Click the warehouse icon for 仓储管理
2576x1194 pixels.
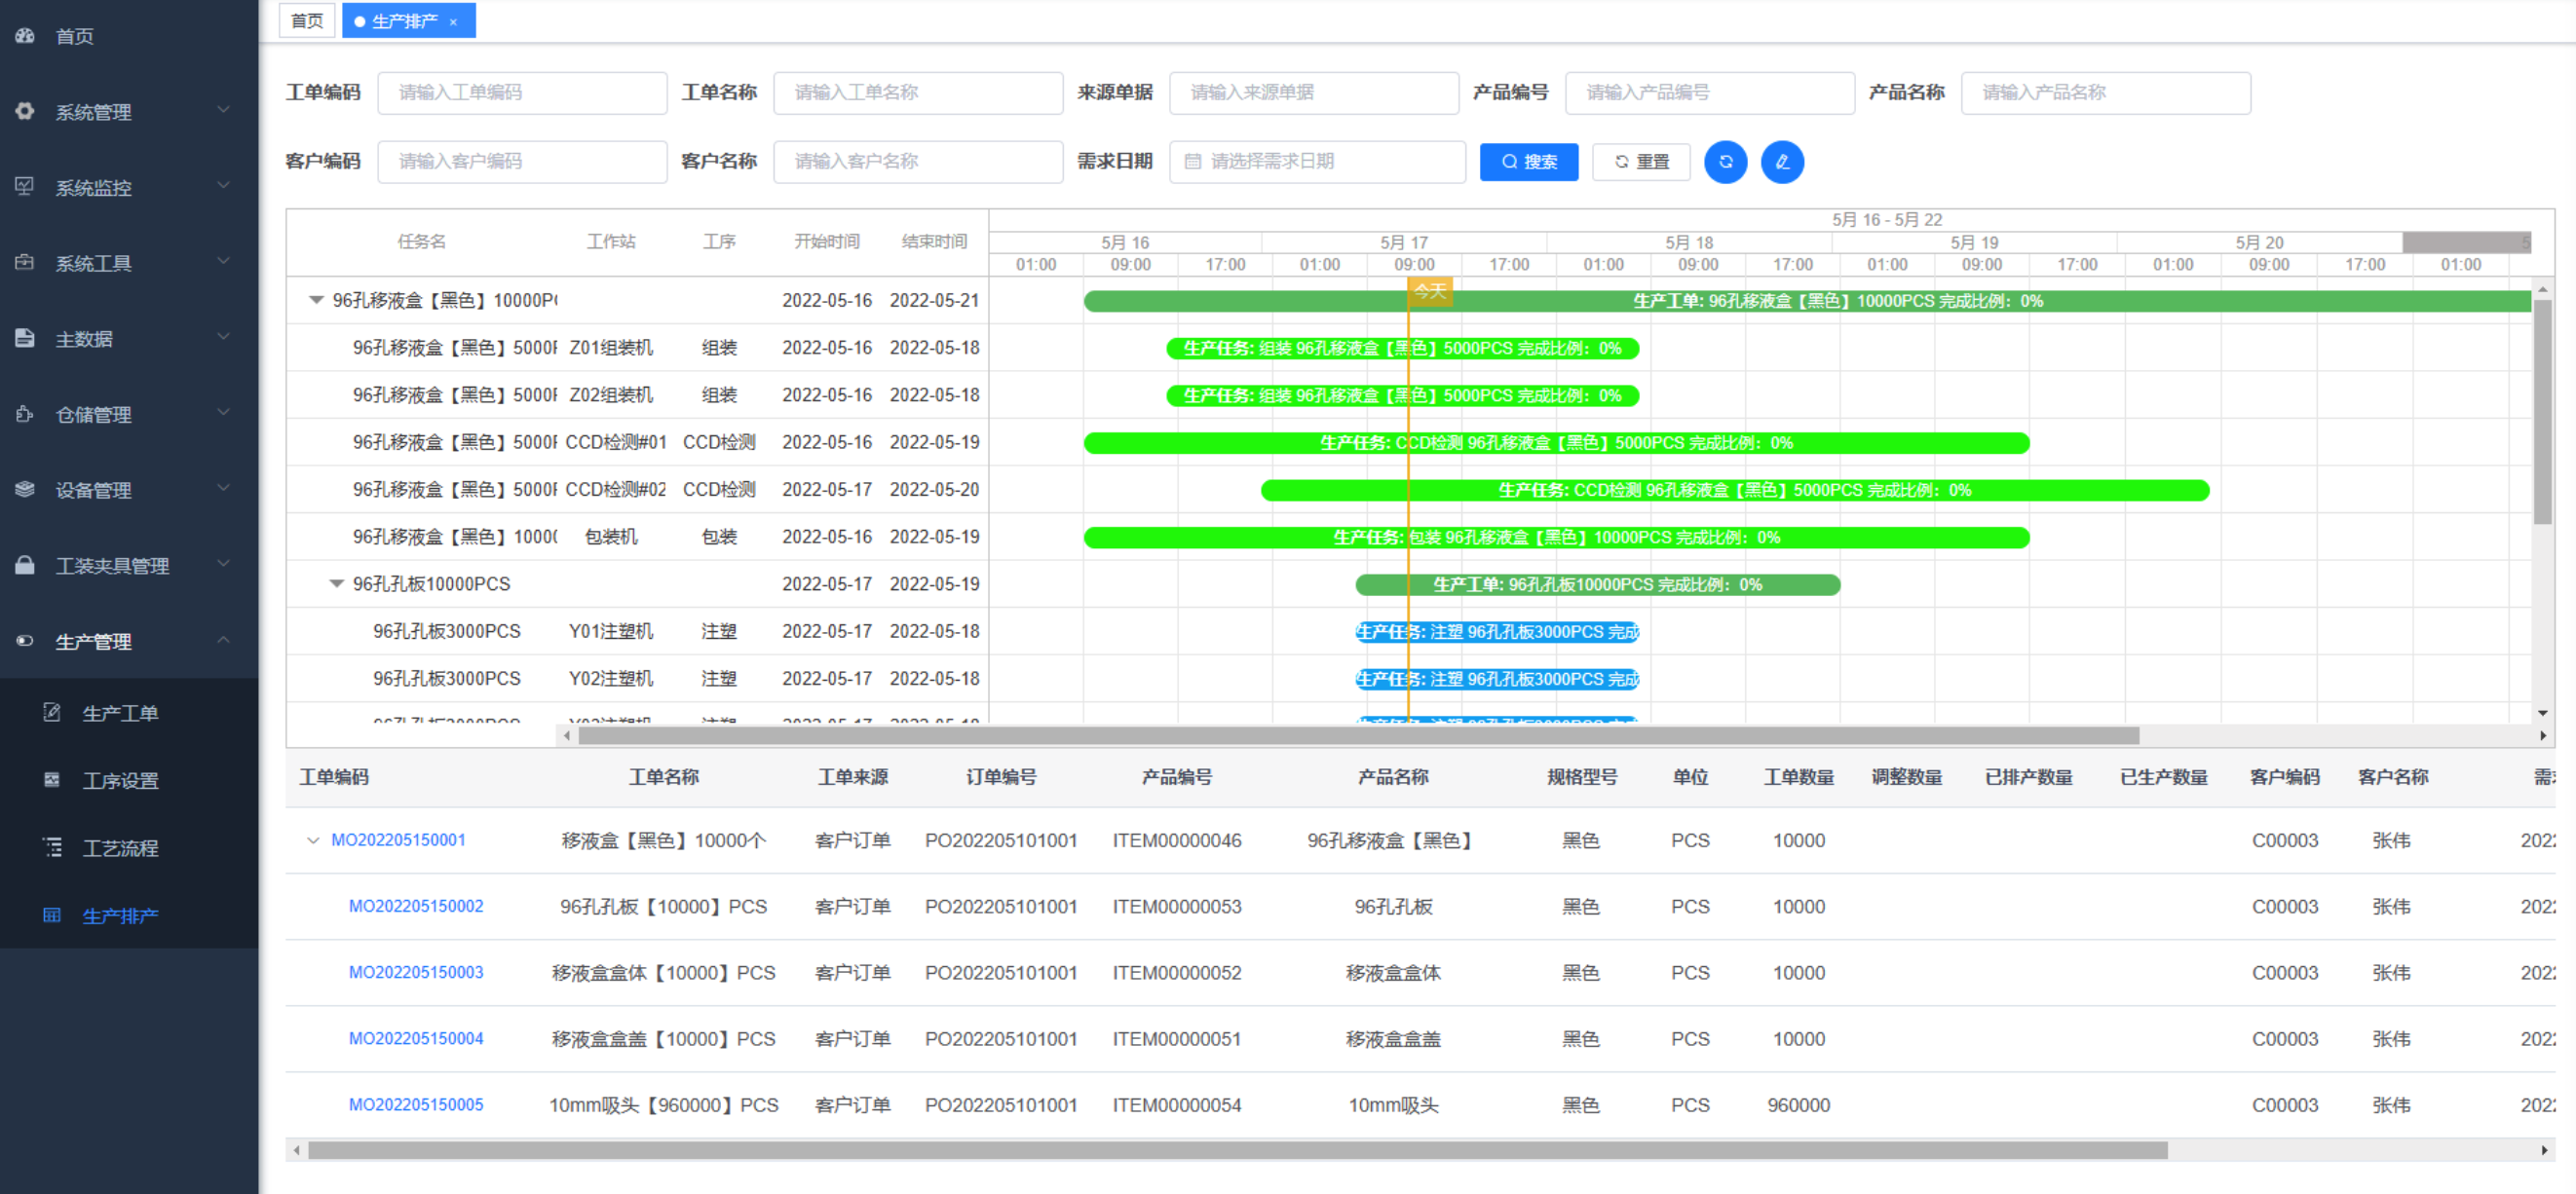point(25,413)
